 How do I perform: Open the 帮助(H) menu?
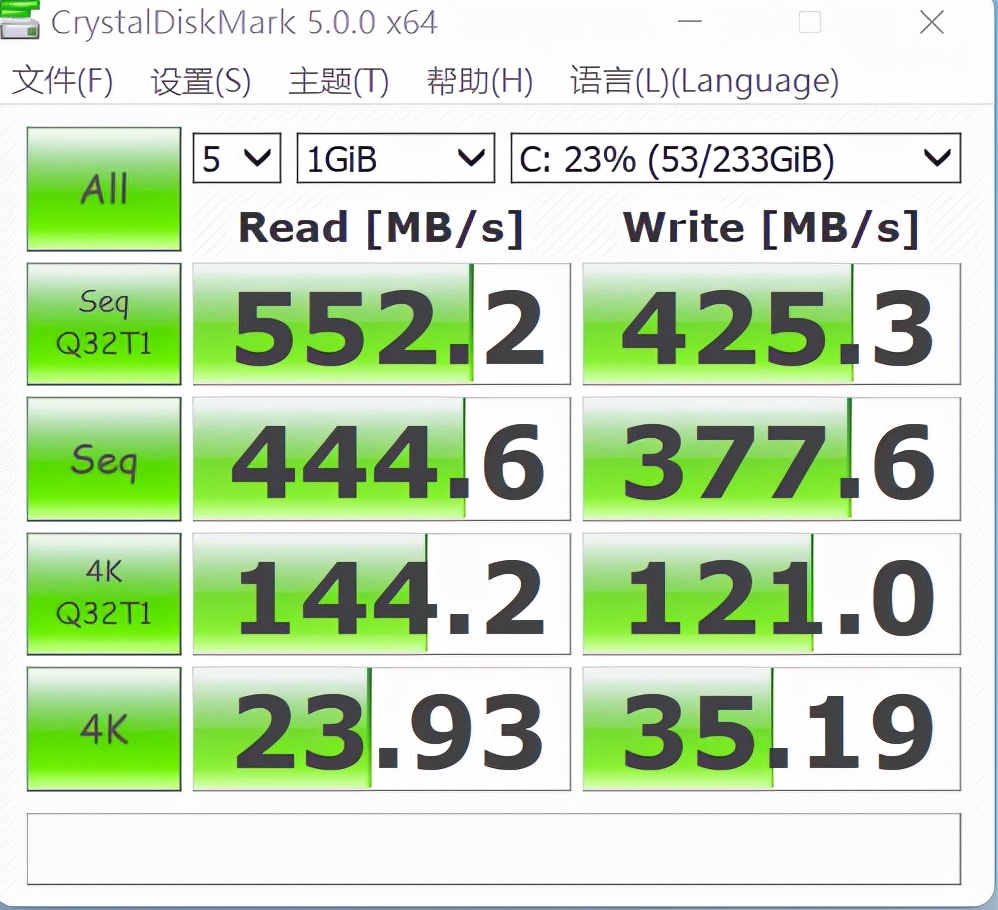[x=479, y=81]
